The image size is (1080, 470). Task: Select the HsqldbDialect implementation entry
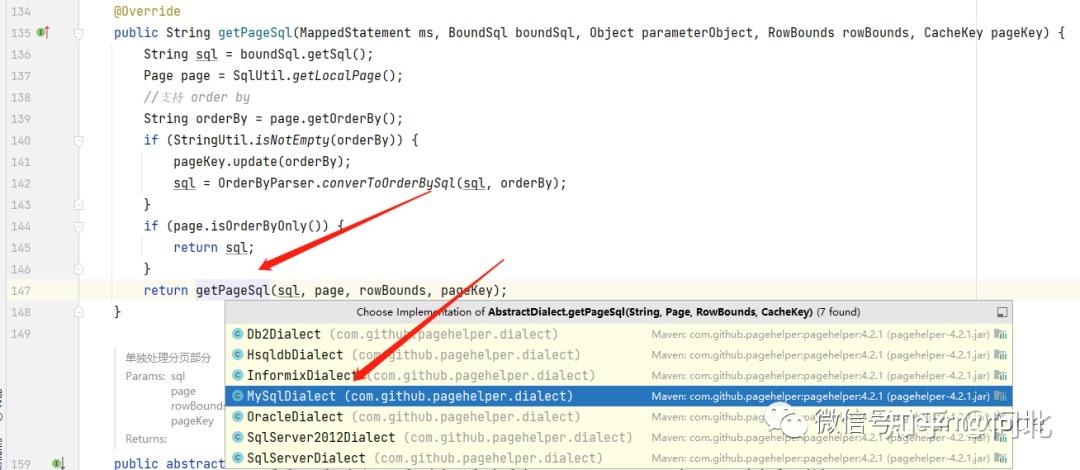[619, 355]
